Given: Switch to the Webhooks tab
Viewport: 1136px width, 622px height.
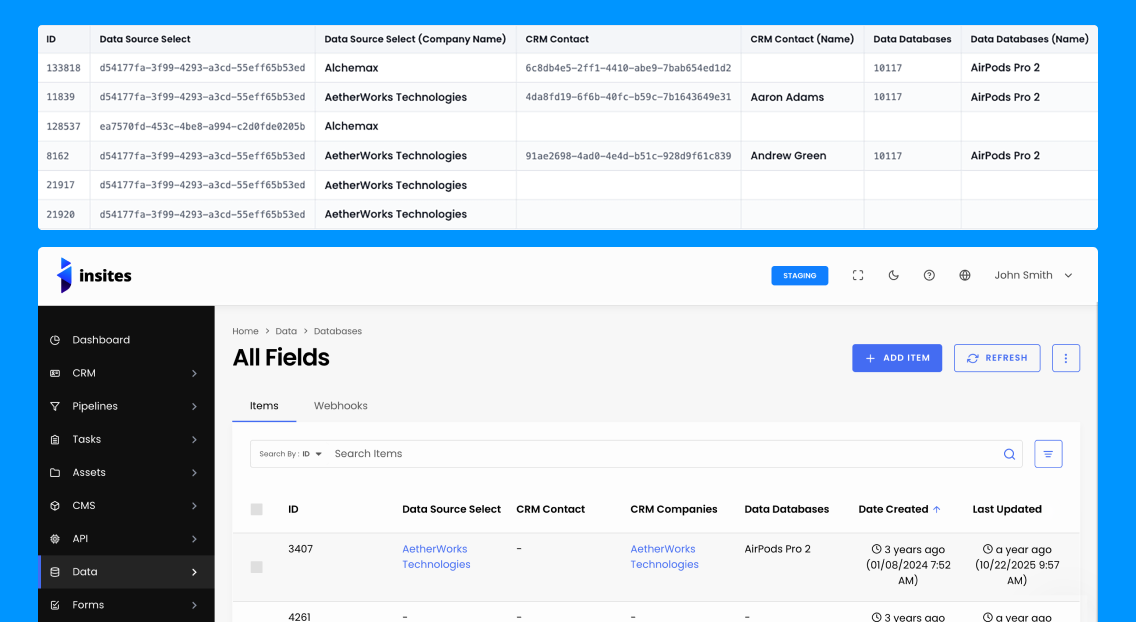Looking at the screenshot, I should click(x=341, y=405).
